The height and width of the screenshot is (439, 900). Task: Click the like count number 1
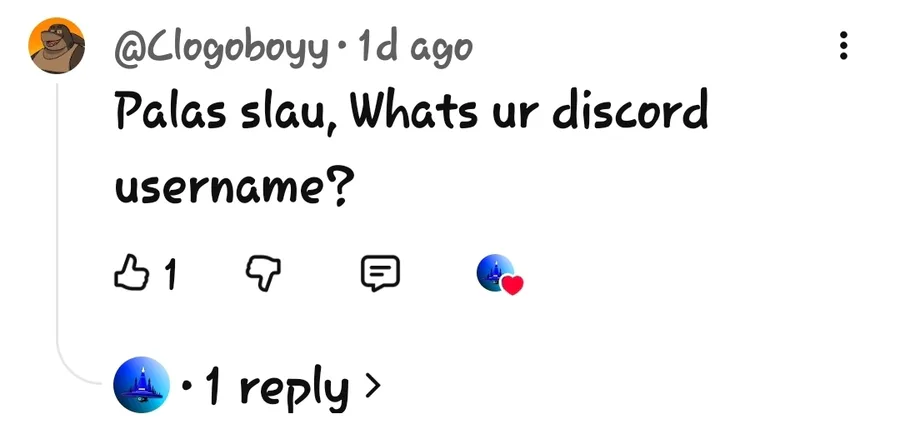point(170,274)
